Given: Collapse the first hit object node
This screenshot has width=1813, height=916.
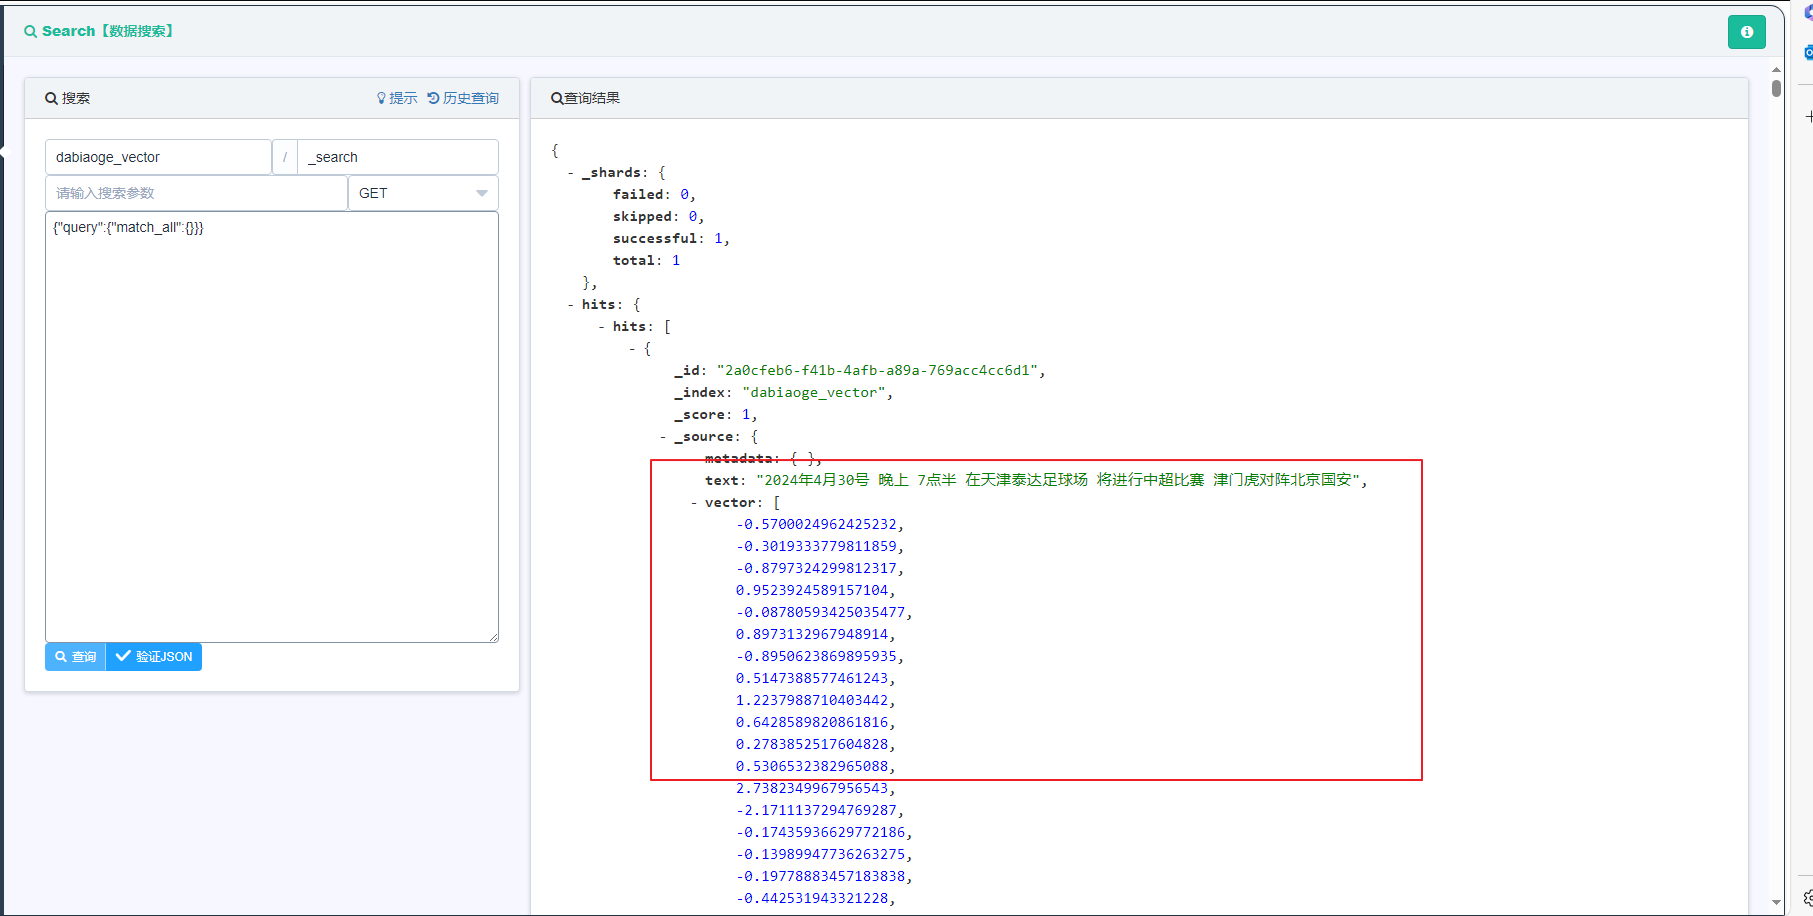Looking at the screenshot, I should tap(632, 349).
